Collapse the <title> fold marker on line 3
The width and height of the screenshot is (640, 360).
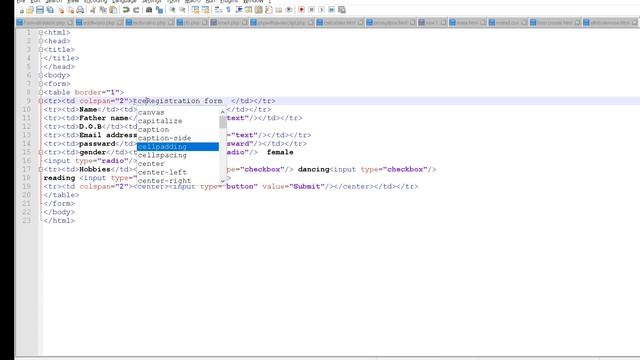[x=40, y=49]
